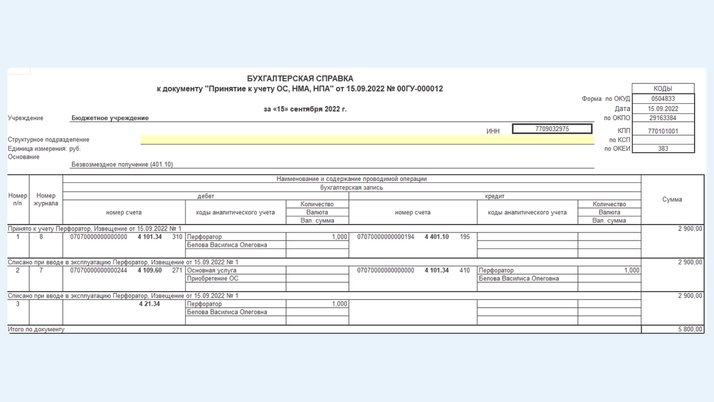Click the 'дебет' header

pos(205,196)
